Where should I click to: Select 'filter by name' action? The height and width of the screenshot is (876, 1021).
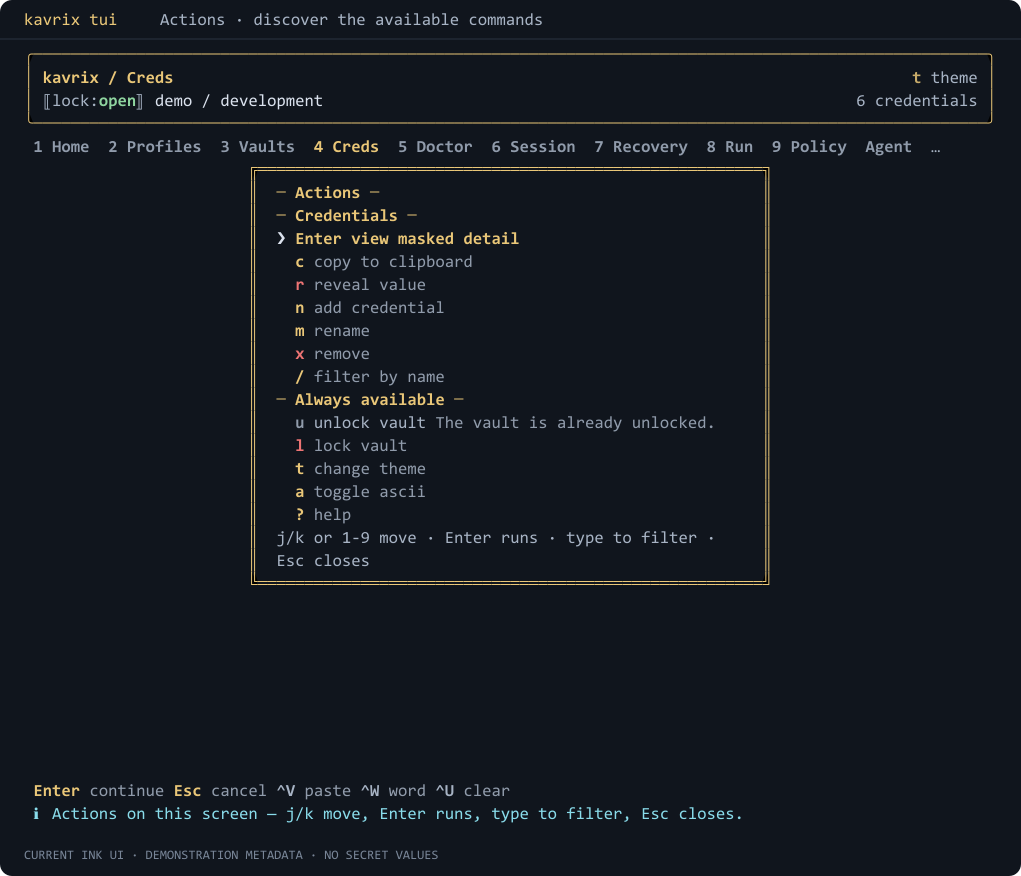point(369,376)
